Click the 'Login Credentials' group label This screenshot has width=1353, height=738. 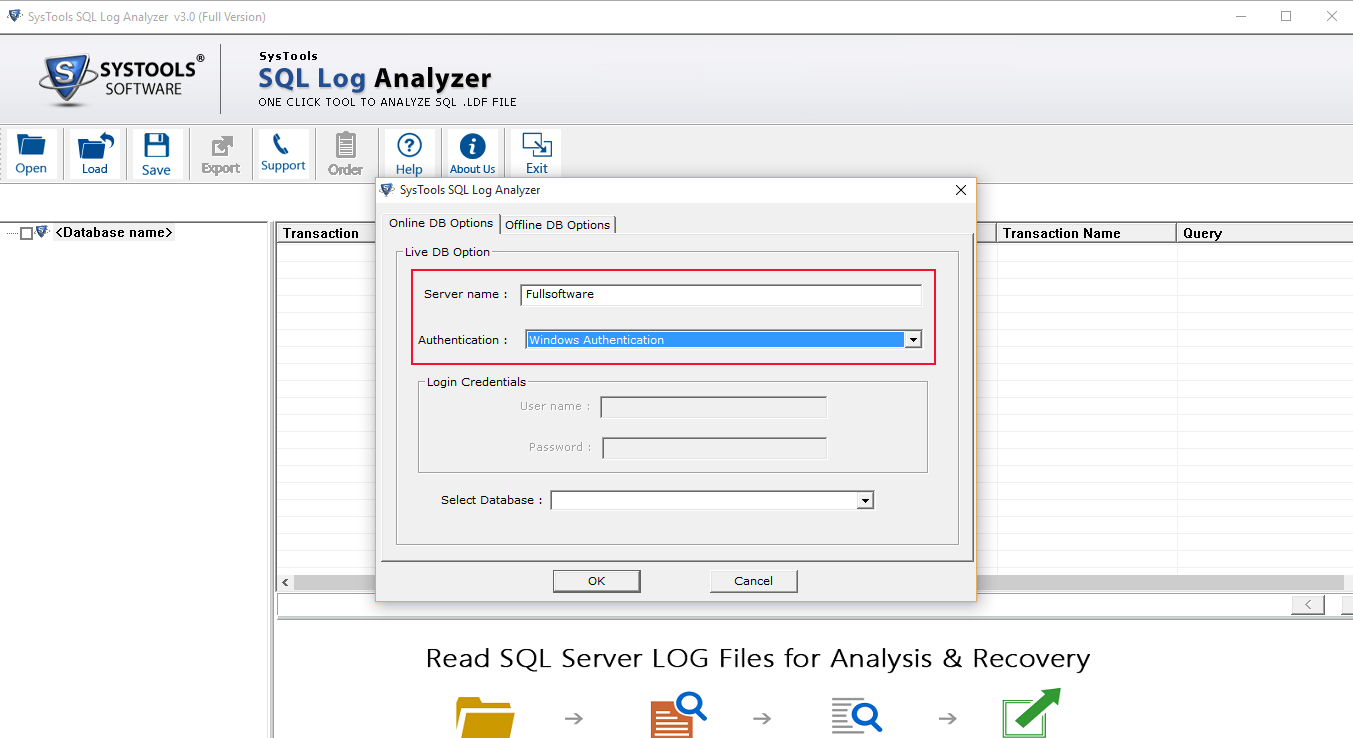point(476,382)
